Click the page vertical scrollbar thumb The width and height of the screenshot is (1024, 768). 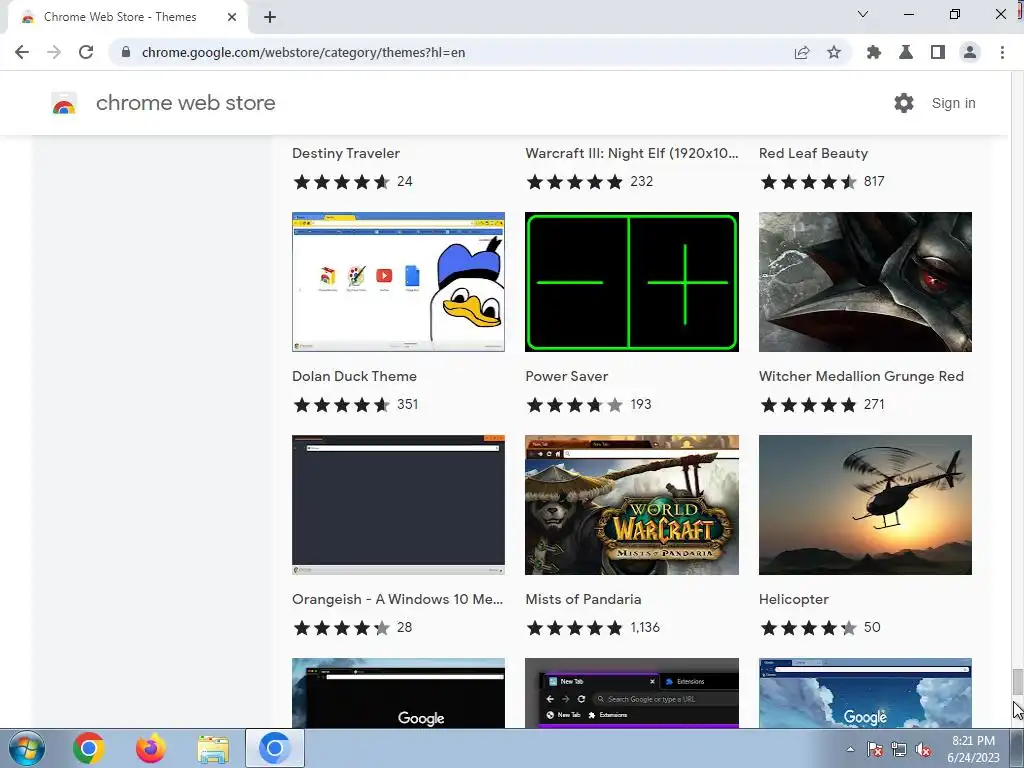coord(1017,682)
